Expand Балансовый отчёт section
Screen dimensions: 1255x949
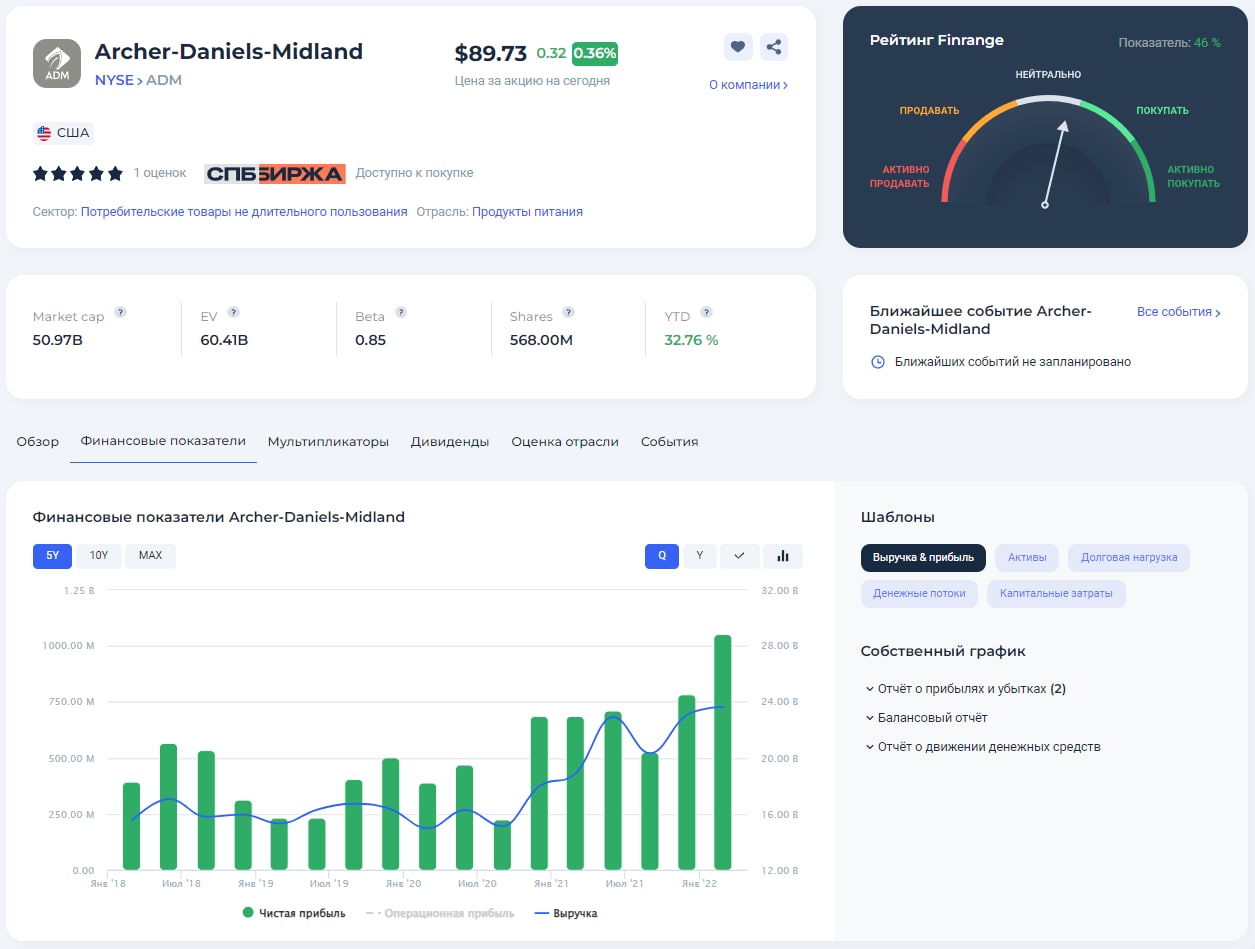tap(926, 718)
